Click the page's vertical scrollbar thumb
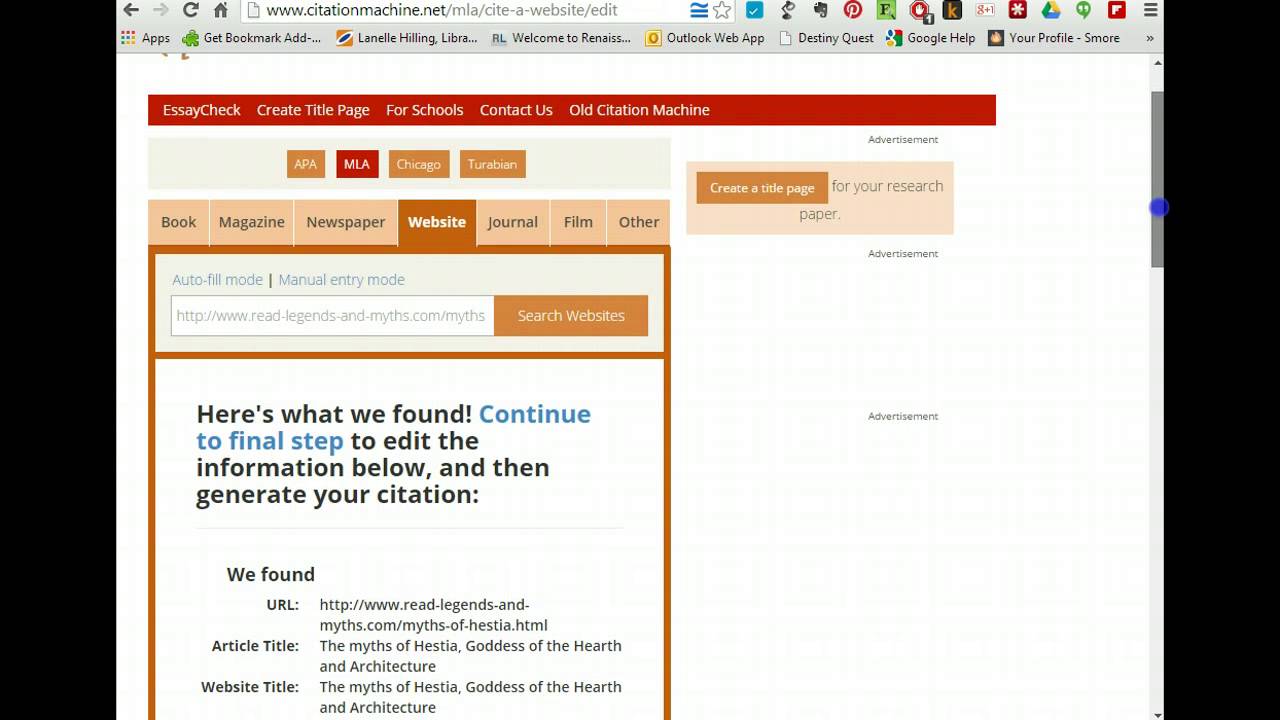Screen dimensions: 1280x720 1157,180
